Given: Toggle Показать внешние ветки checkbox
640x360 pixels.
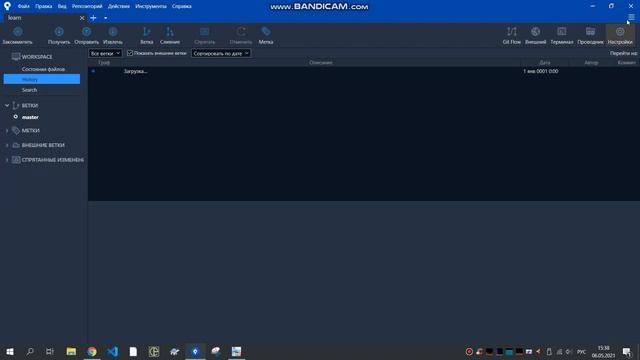Looking at the screenshot, I should click(x=130, y=53).
